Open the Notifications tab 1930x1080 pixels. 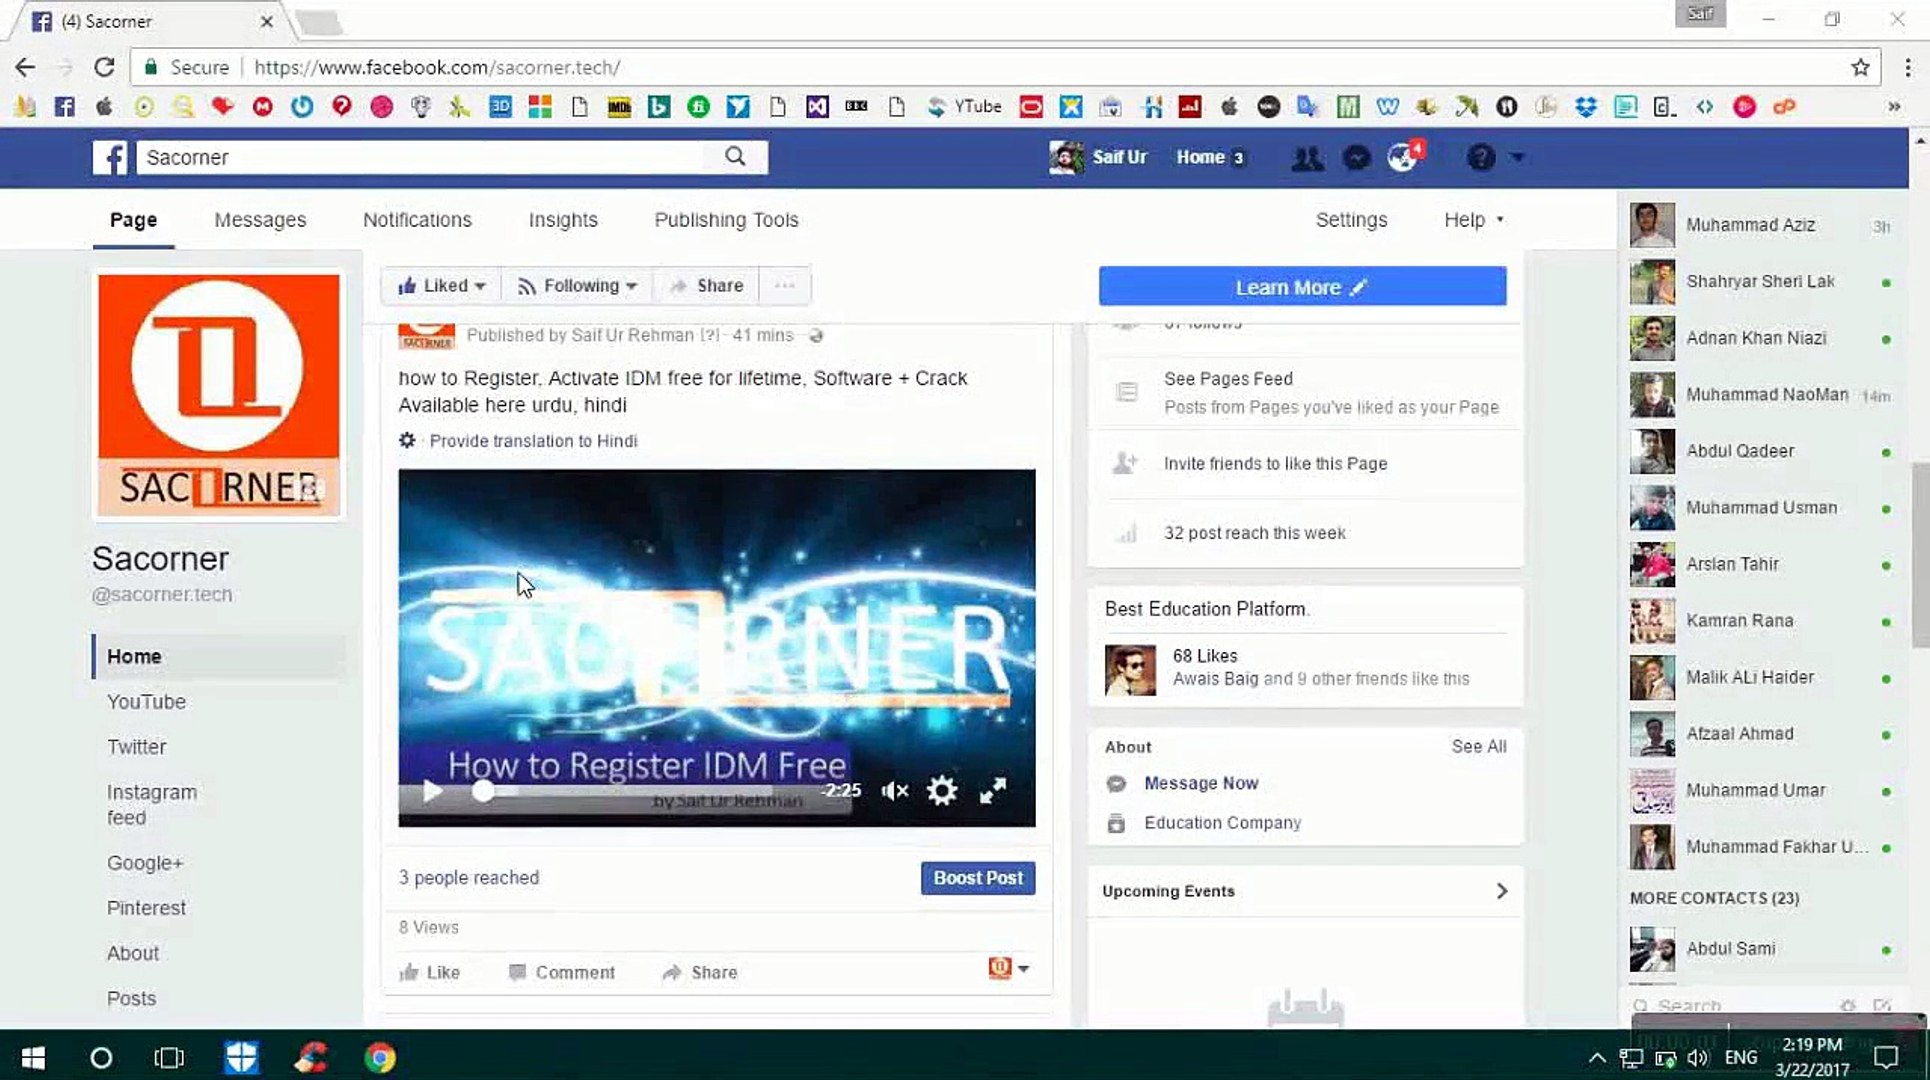417,220
